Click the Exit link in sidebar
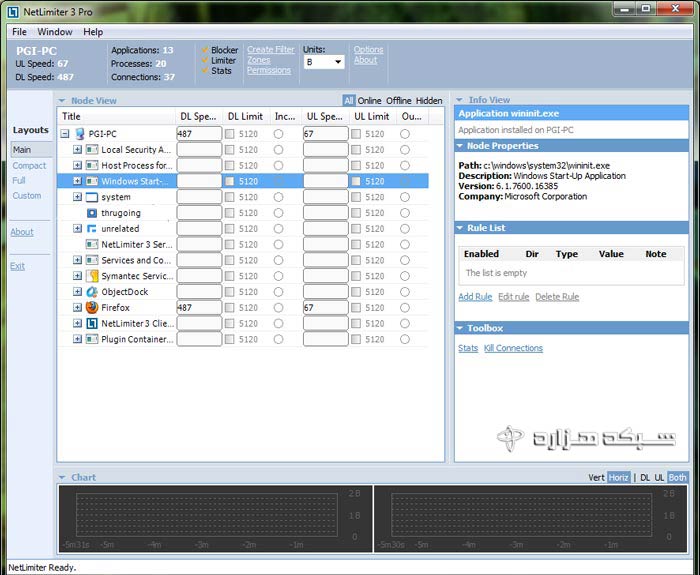This screenshot has height=575, width=700. pyautogui.click(x=17, y=267)
